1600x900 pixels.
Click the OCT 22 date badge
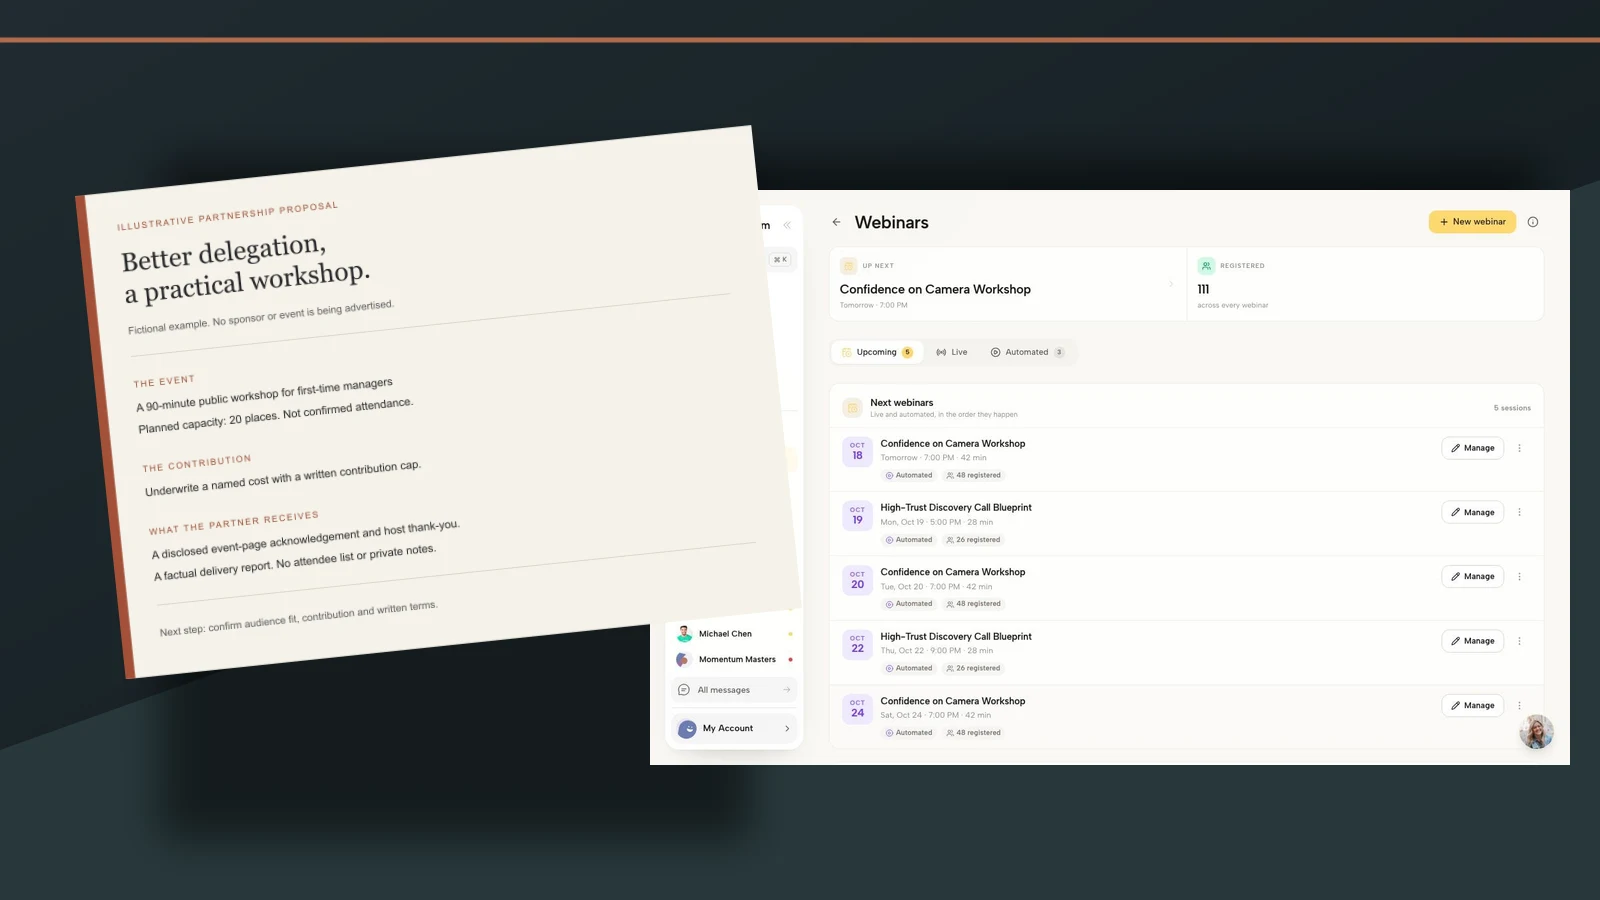tap(857, 644)
